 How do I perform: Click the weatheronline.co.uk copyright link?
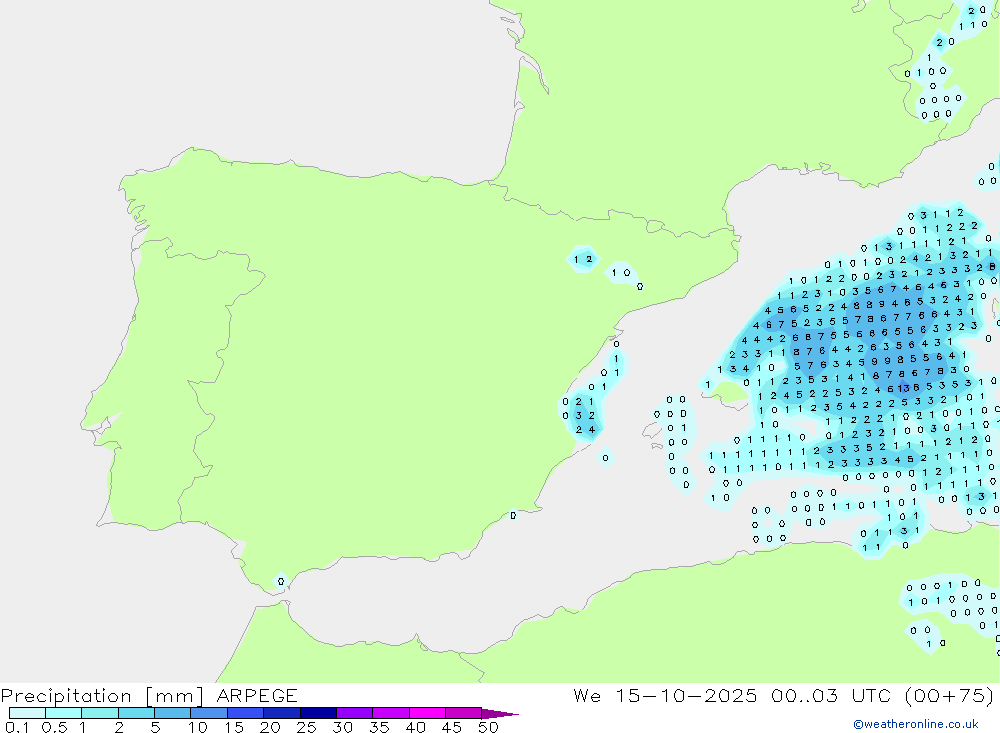[915, 724]
